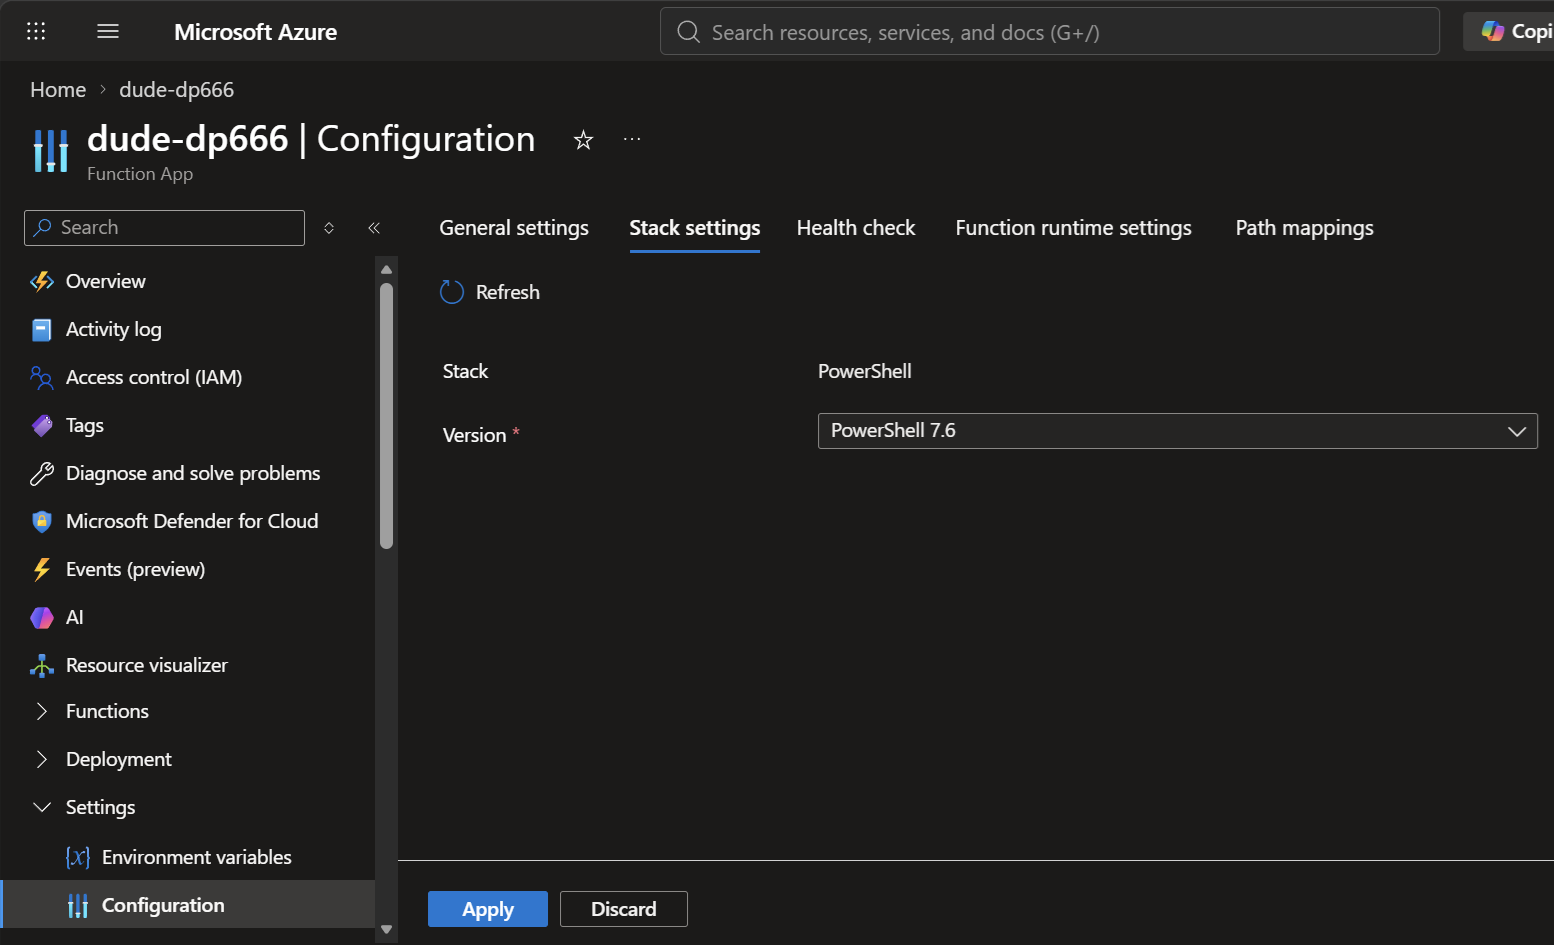The height and width of the screenshot is (945, 1554).
Task: Click the Tags icon
Action: (42, 426)
